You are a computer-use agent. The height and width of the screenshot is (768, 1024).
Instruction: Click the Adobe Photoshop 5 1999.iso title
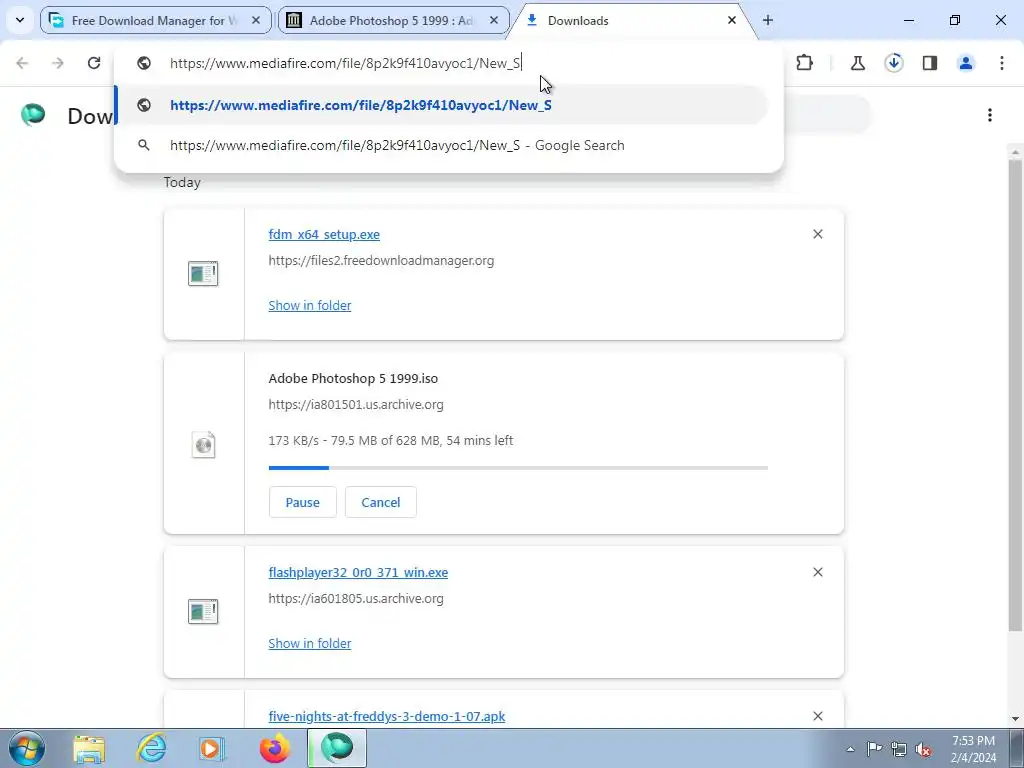[x=353, y=378]
